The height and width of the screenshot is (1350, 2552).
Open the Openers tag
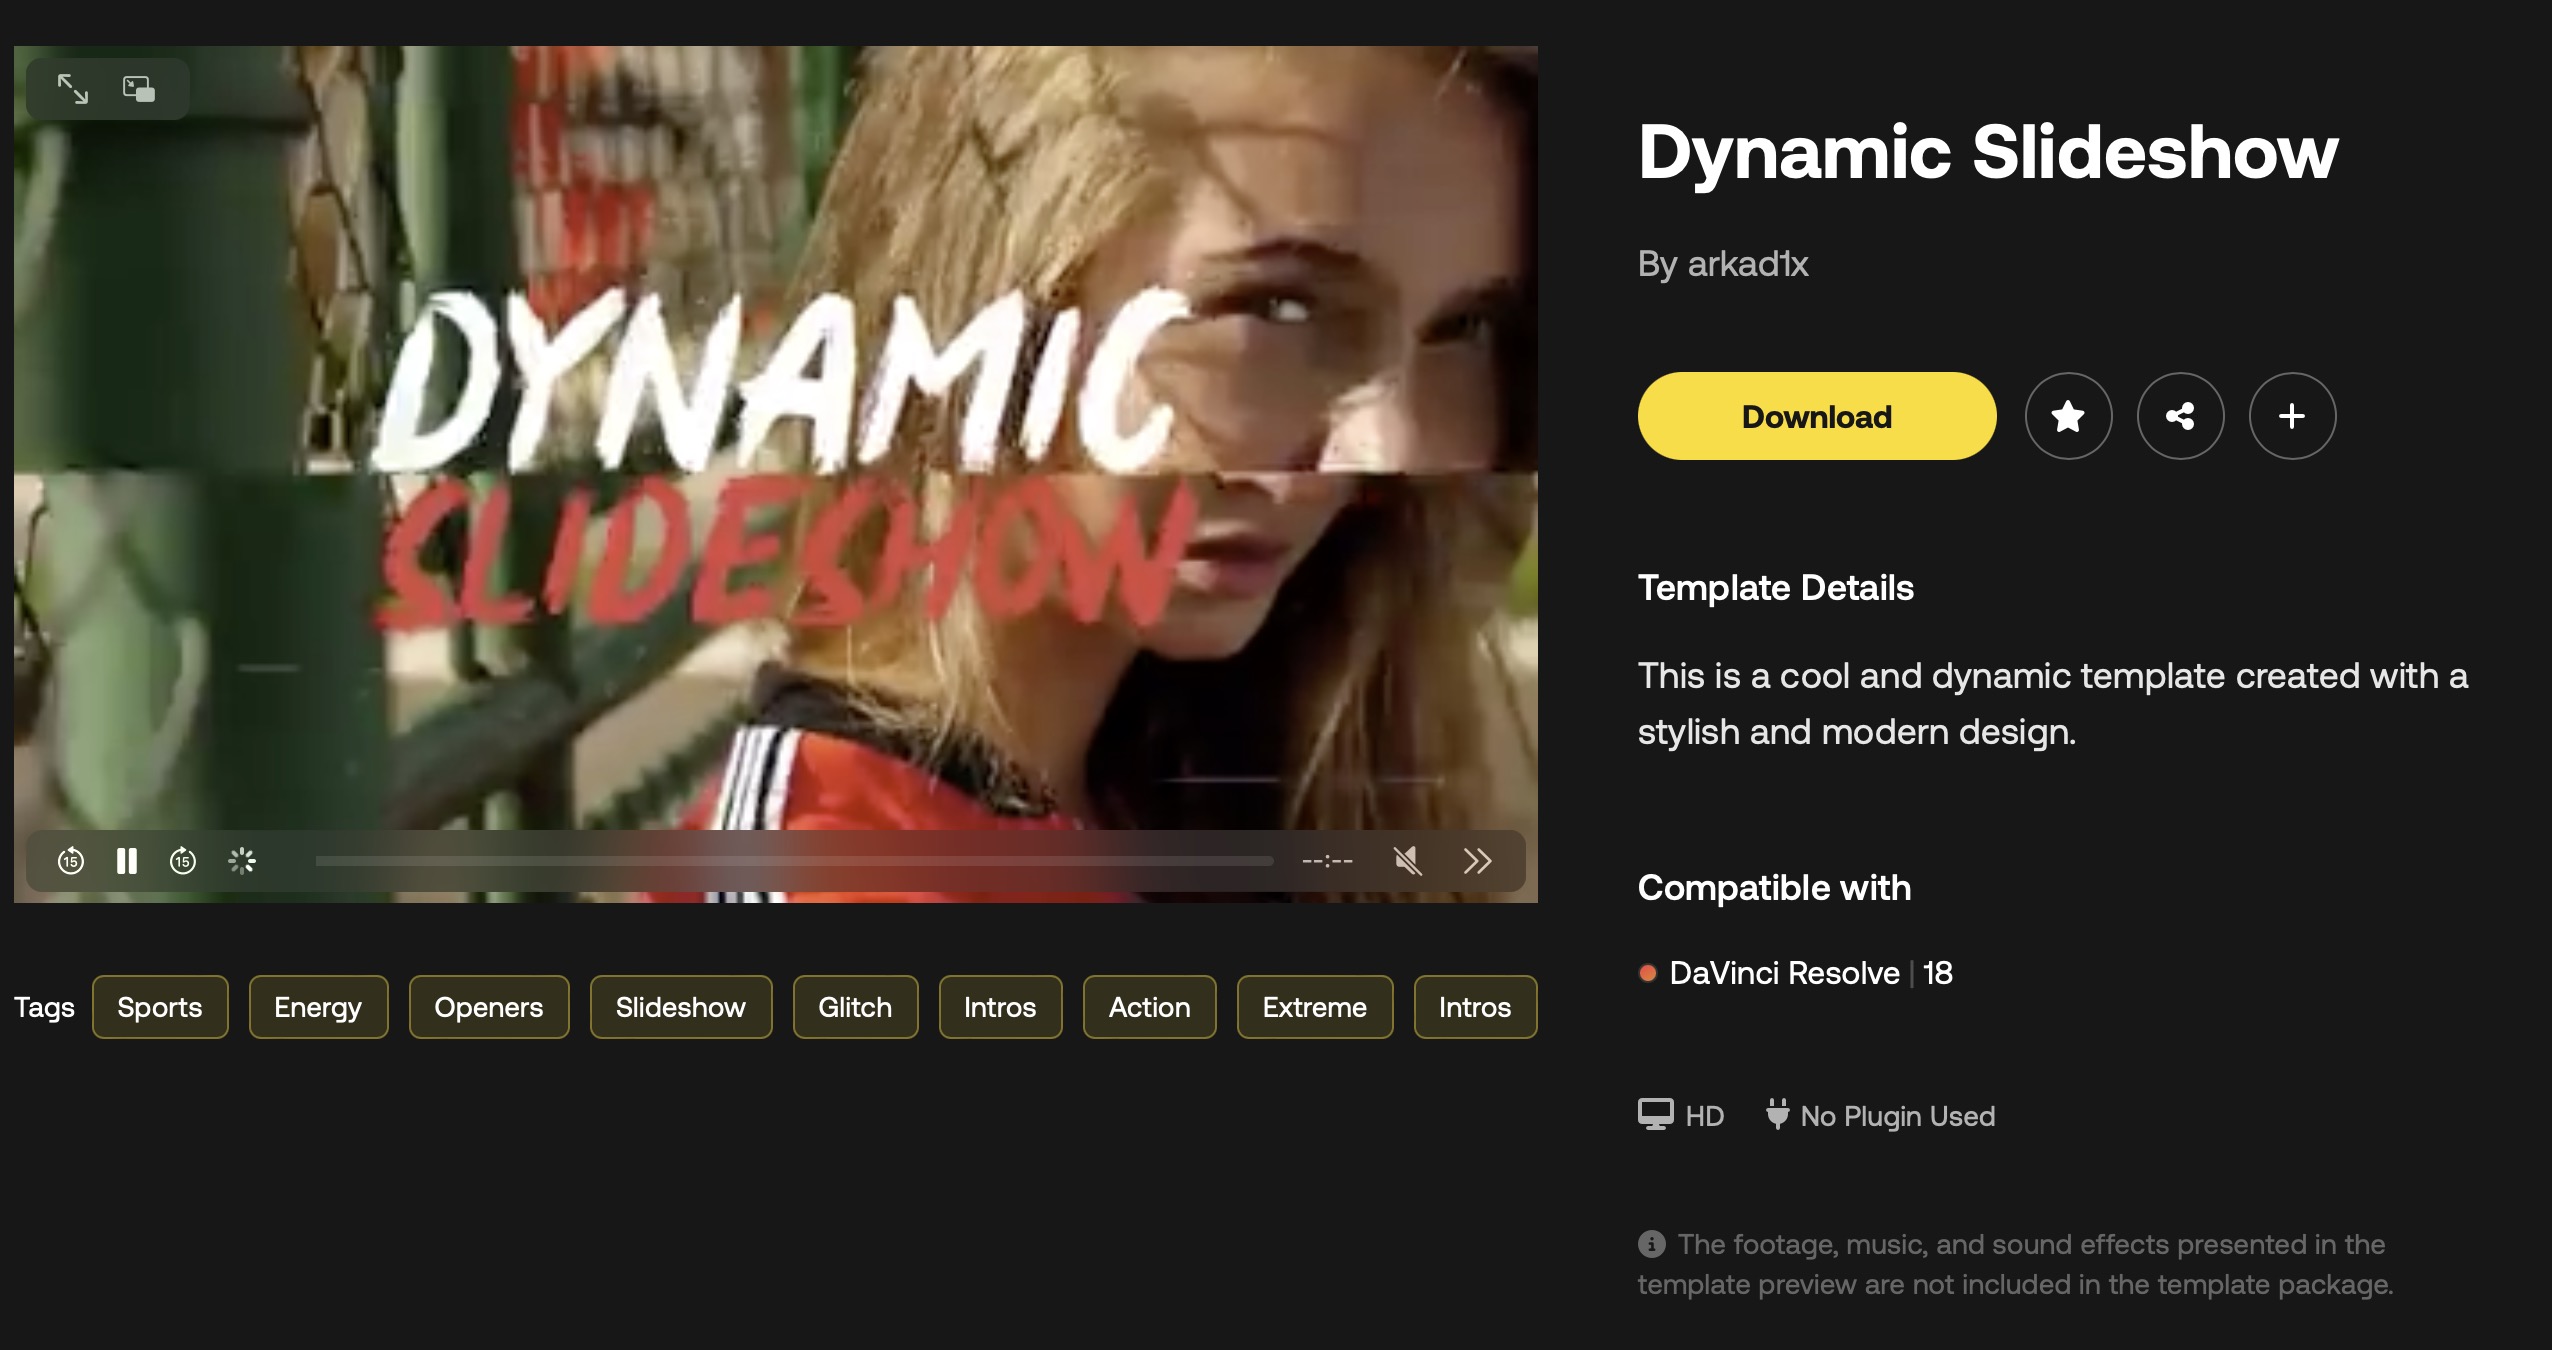coord(489,1007)
